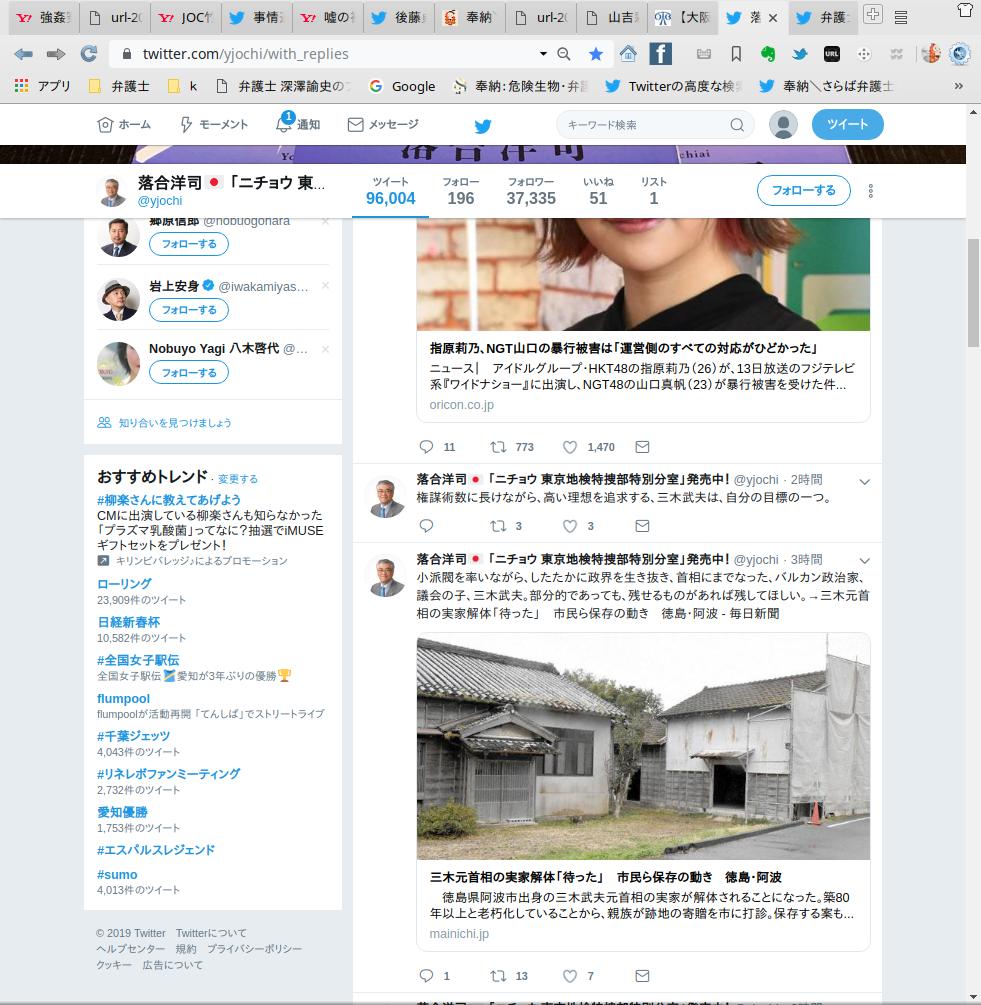Click 変更する next to おすすめトレンド
This screenshot has height=1005, width=981.
pyautogui.click(x=238, y=479)
